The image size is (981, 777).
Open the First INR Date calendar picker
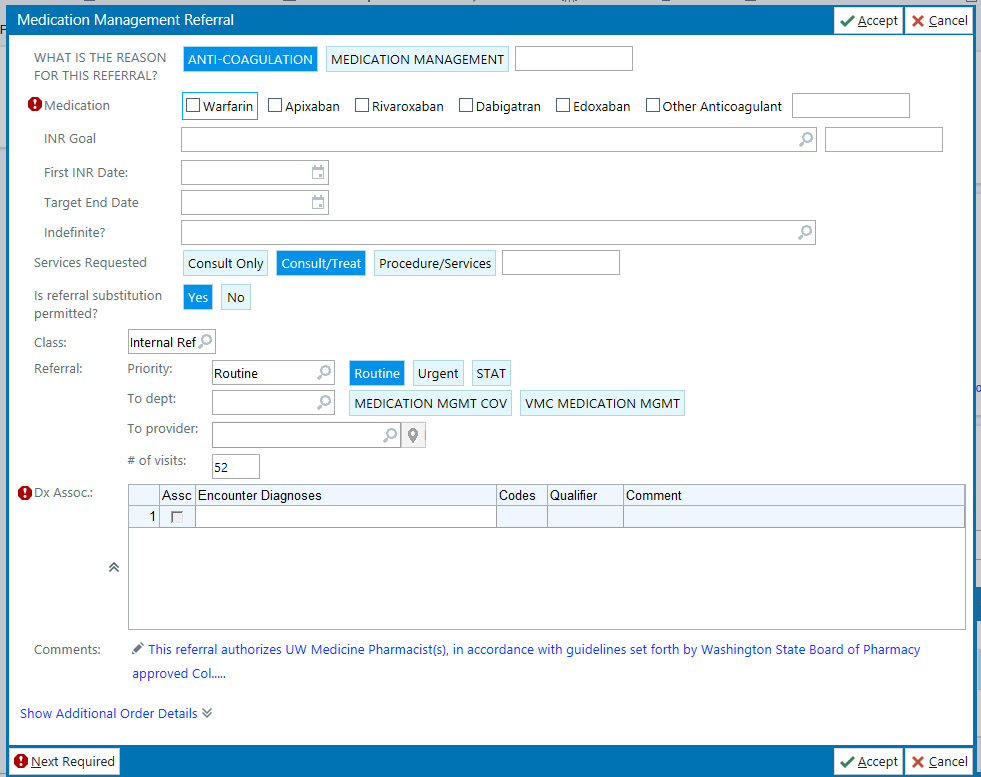pos(318,173)
